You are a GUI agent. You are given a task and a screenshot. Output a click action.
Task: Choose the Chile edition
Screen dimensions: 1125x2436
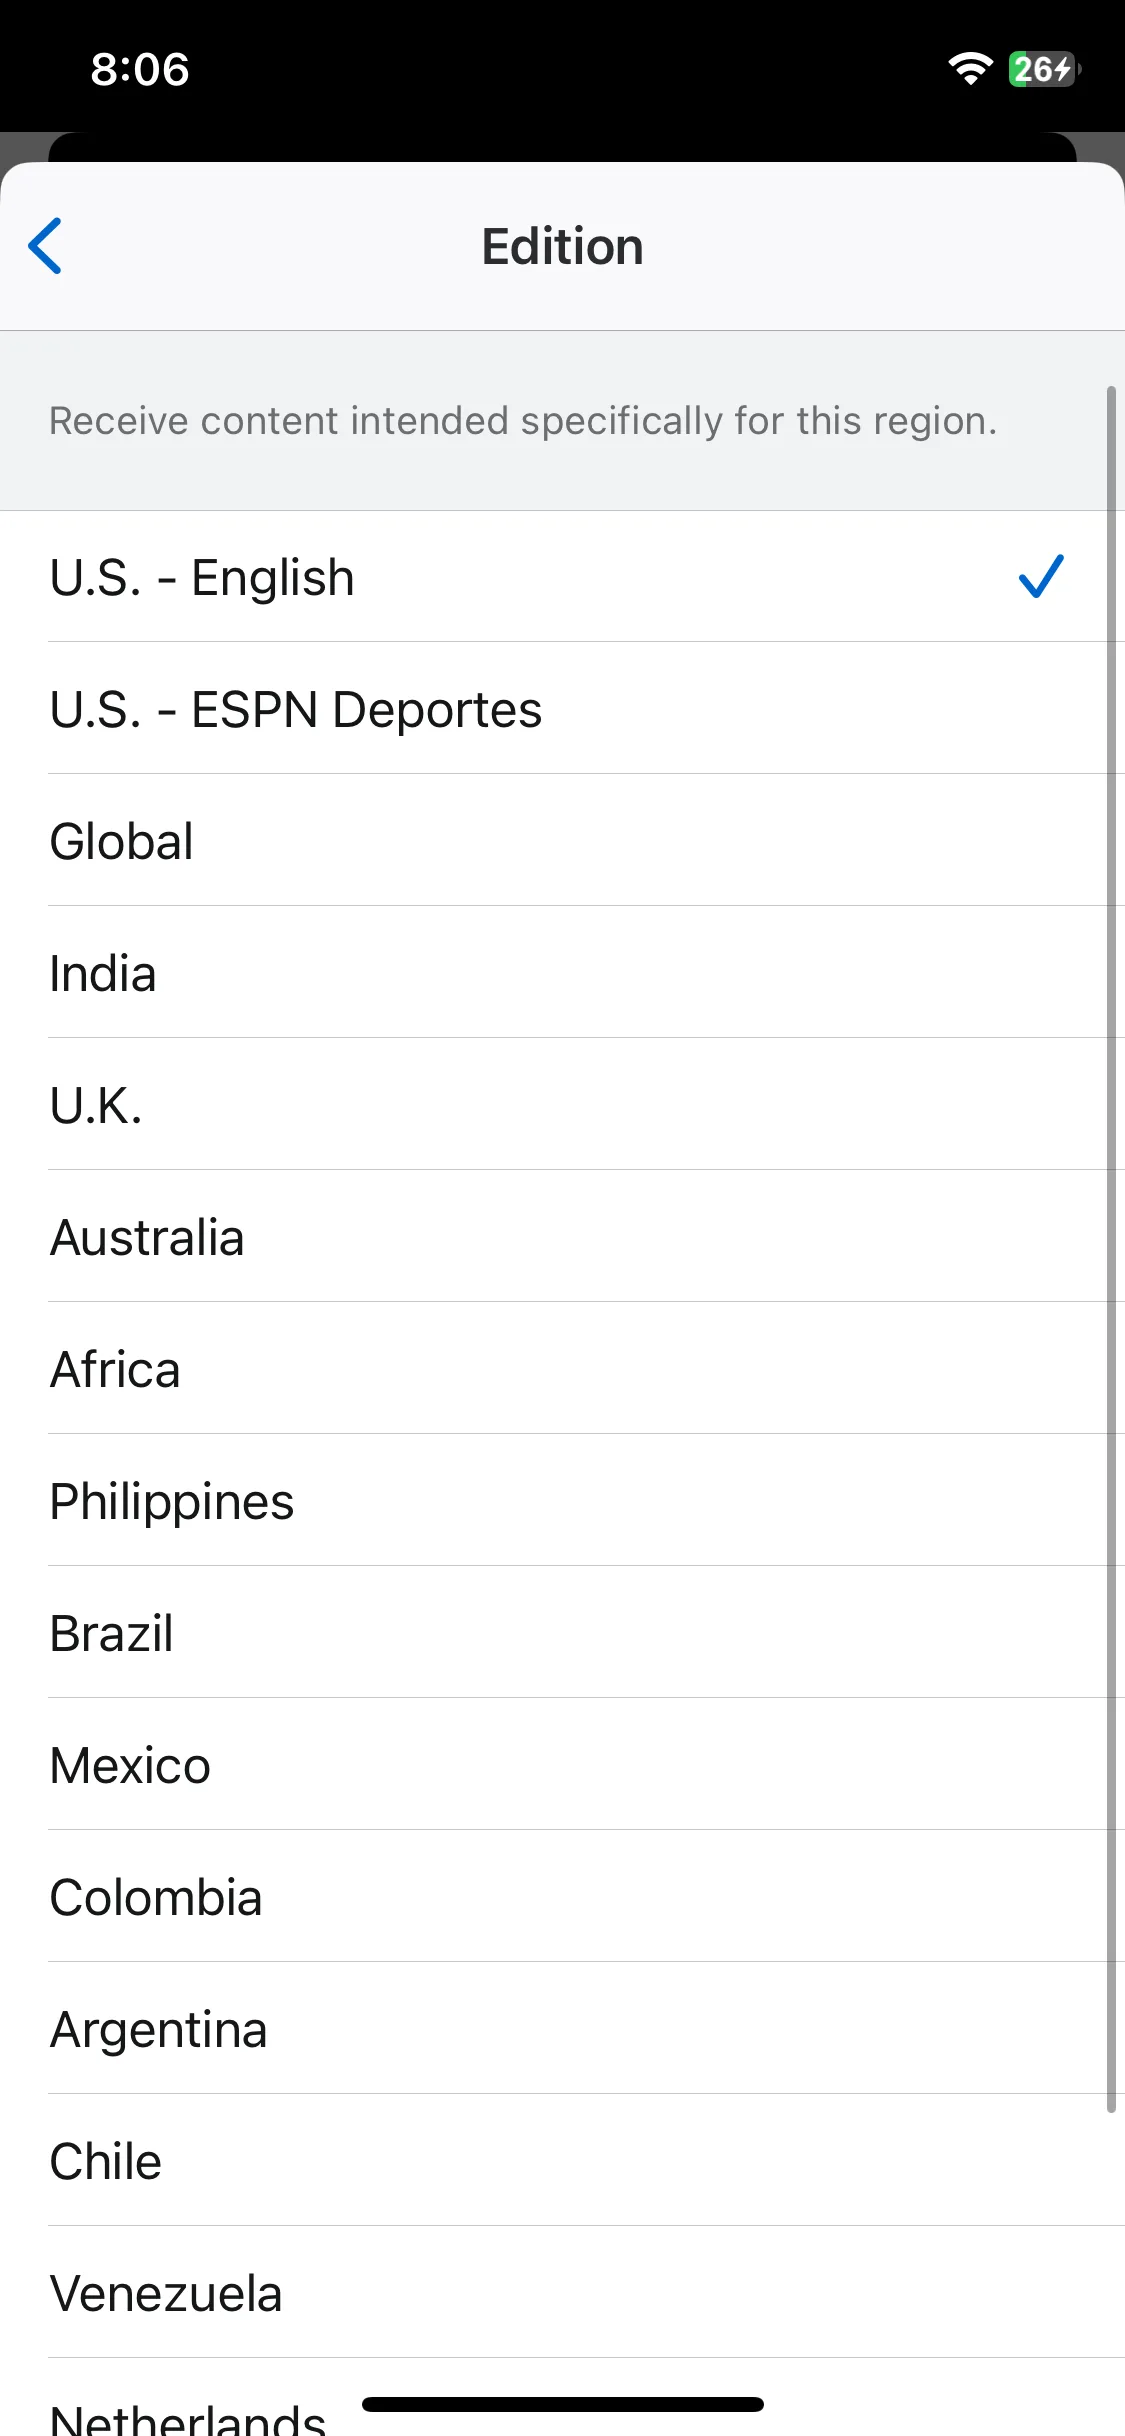pos(562,2161)
